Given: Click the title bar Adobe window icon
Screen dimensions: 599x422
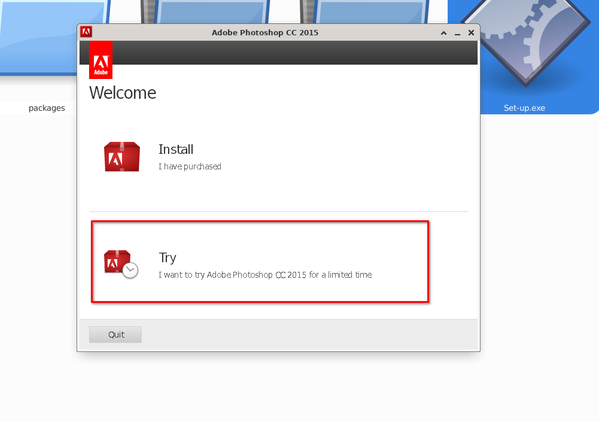Looking at the screenshot, I should point(86,32).
